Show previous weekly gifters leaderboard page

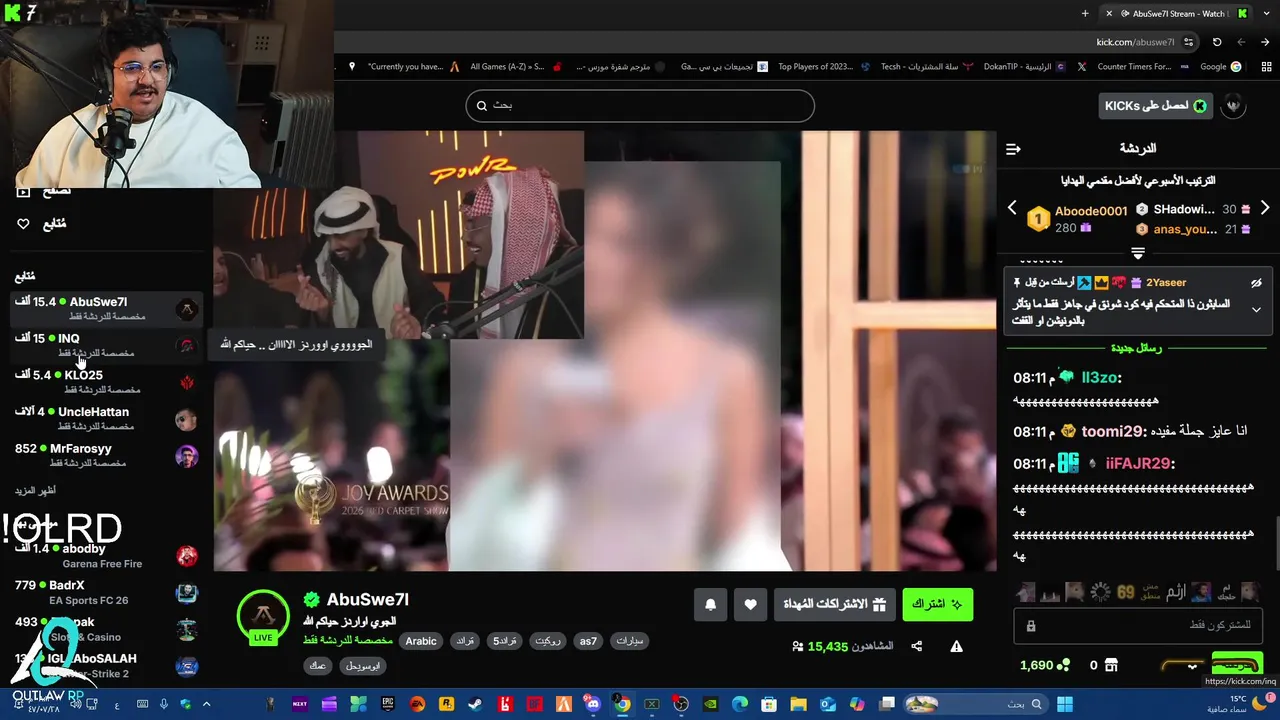coord(1011,208)
